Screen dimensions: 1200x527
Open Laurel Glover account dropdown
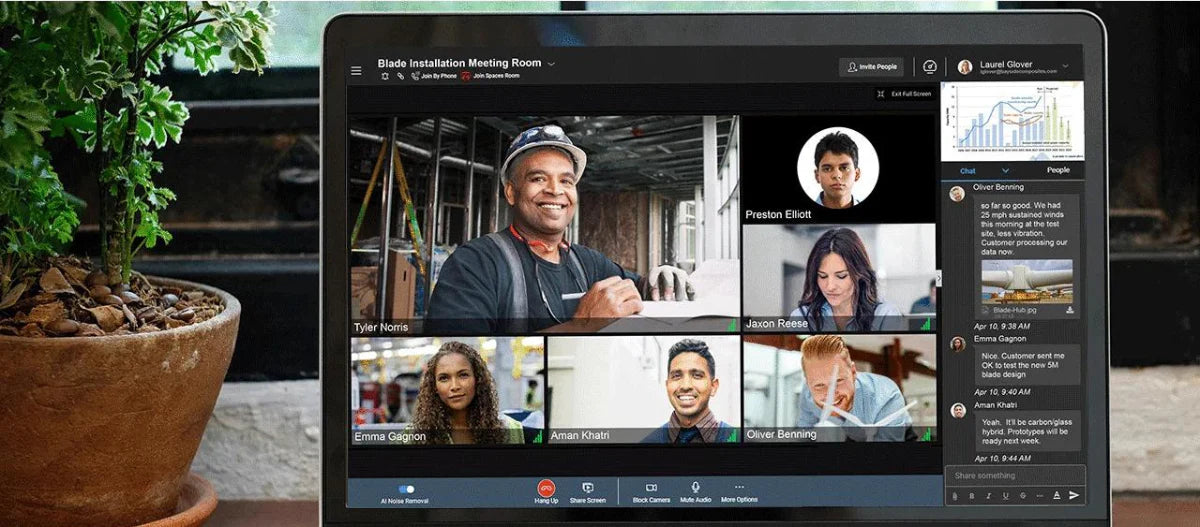(1065, 66)
